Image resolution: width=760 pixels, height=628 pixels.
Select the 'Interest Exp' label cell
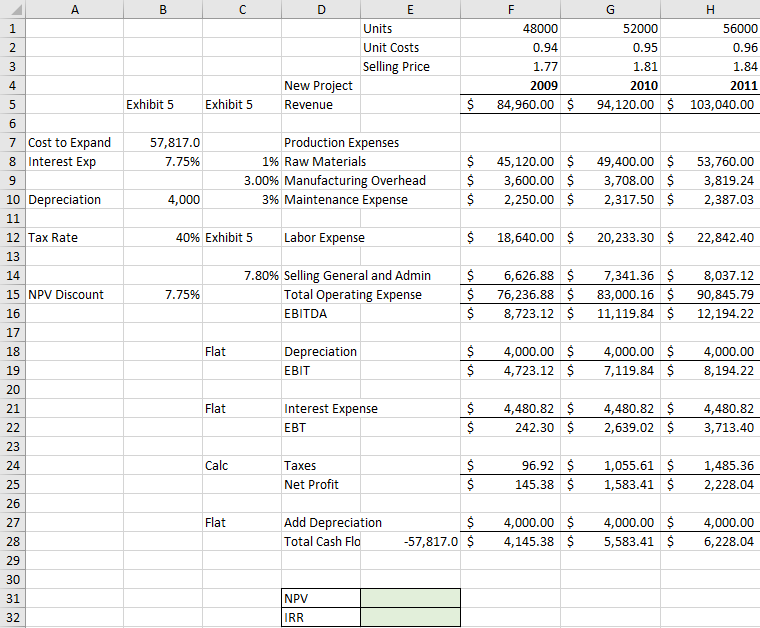coord(75,161)
